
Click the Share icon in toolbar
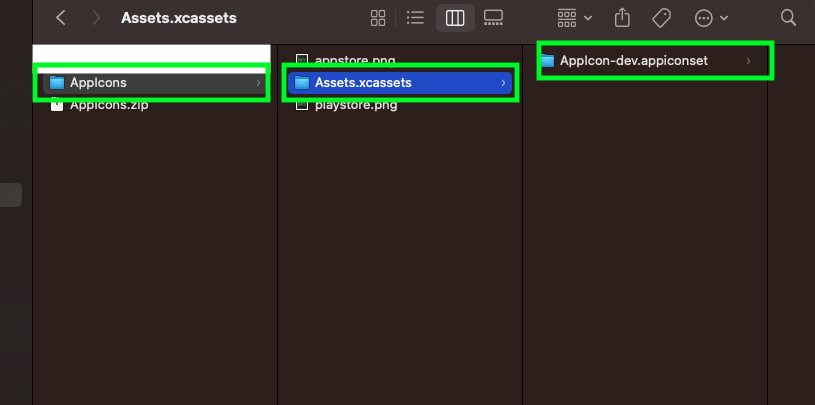pos(622,18)
